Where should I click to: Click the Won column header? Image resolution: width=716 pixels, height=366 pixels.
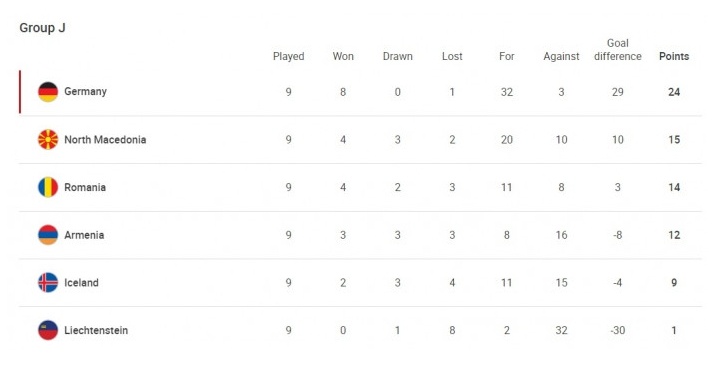pos(343,56)
